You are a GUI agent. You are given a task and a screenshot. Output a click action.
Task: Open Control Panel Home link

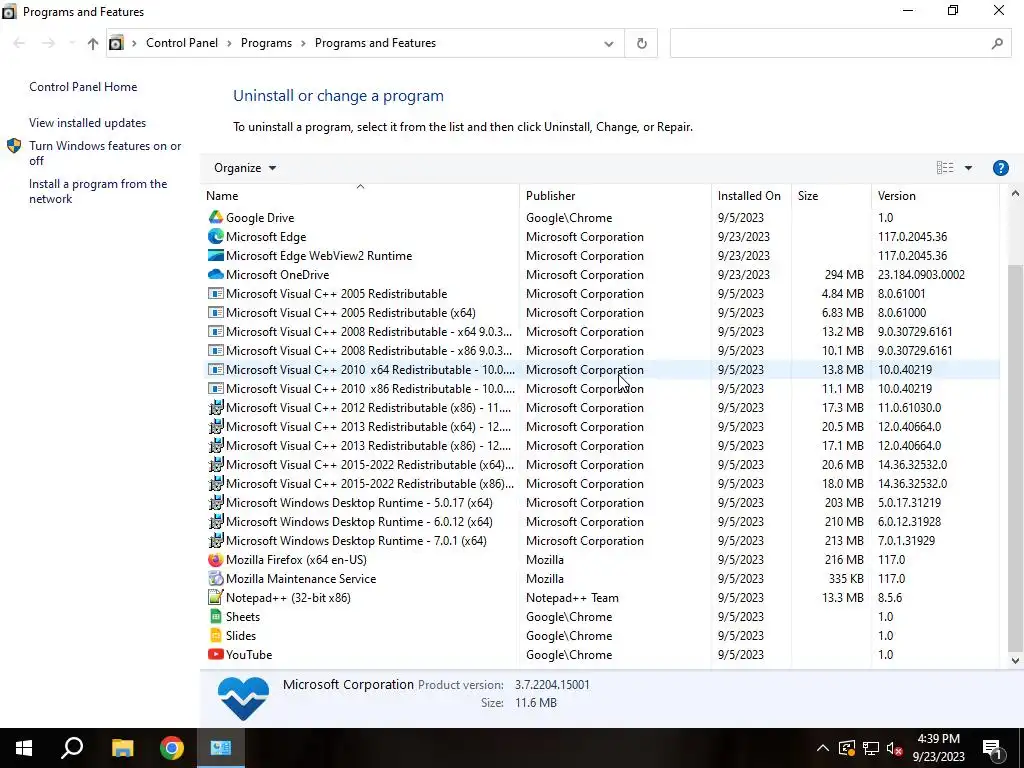(83, 87)
